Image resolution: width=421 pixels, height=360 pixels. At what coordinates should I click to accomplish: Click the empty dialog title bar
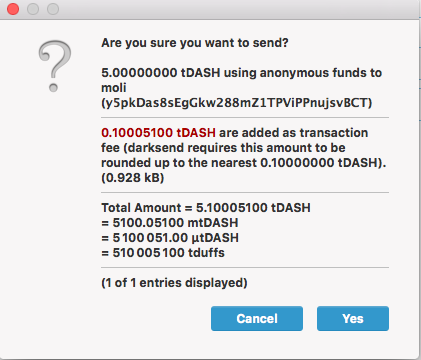click(233, 9)
